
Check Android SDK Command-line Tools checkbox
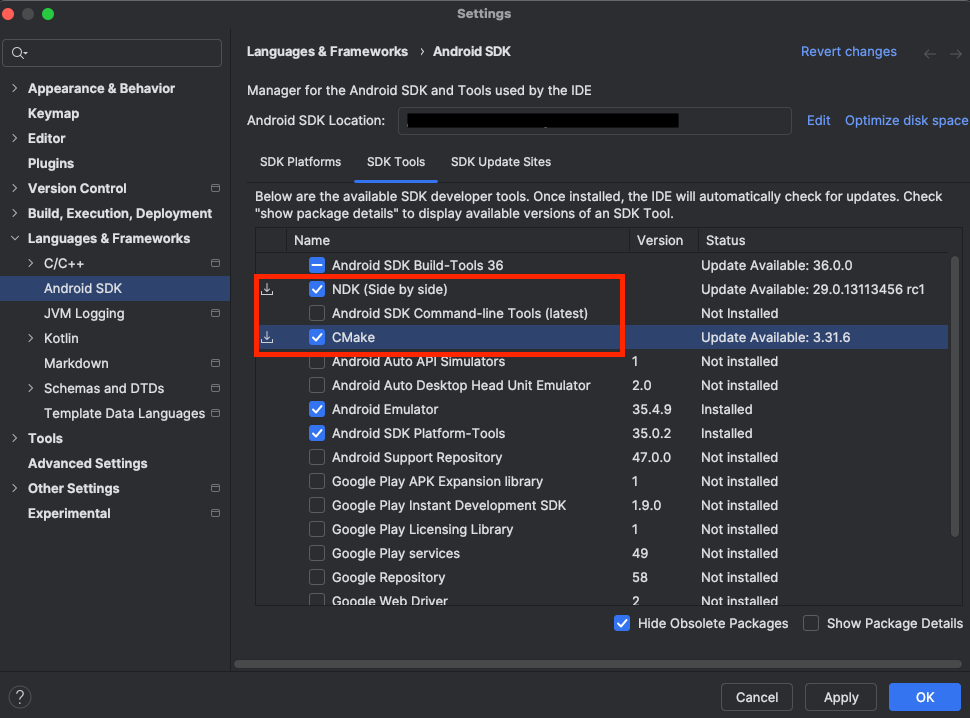click(x=317, y=313)
